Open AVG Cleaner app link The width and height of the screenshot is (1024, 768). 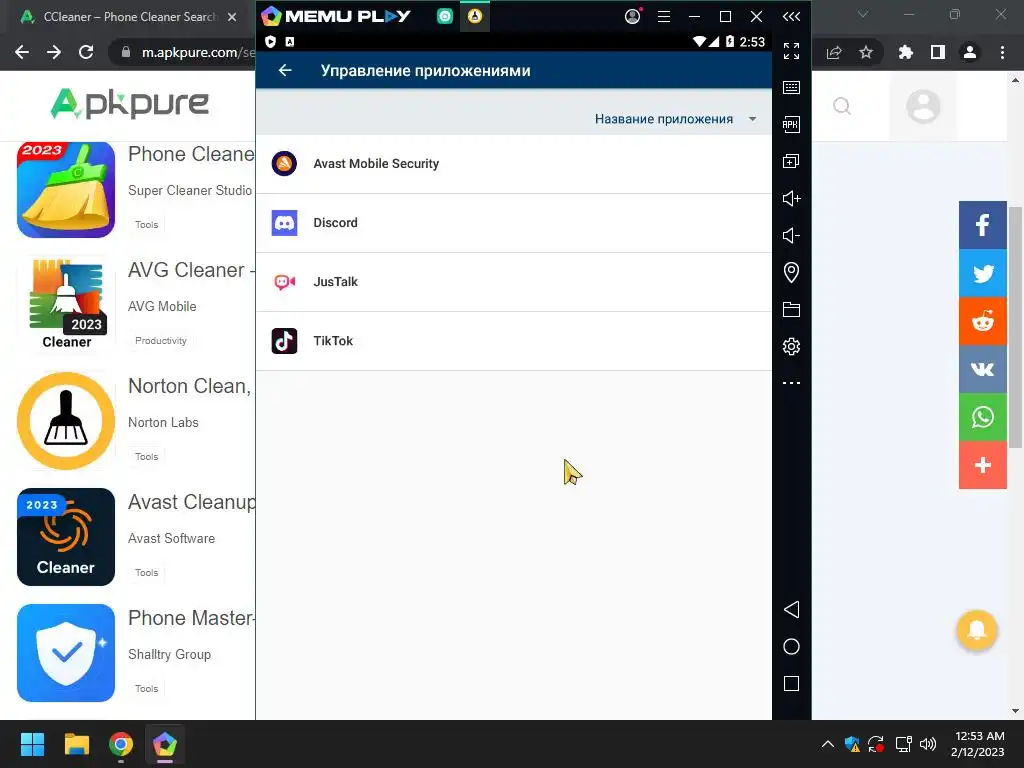[x=189, y=270]
